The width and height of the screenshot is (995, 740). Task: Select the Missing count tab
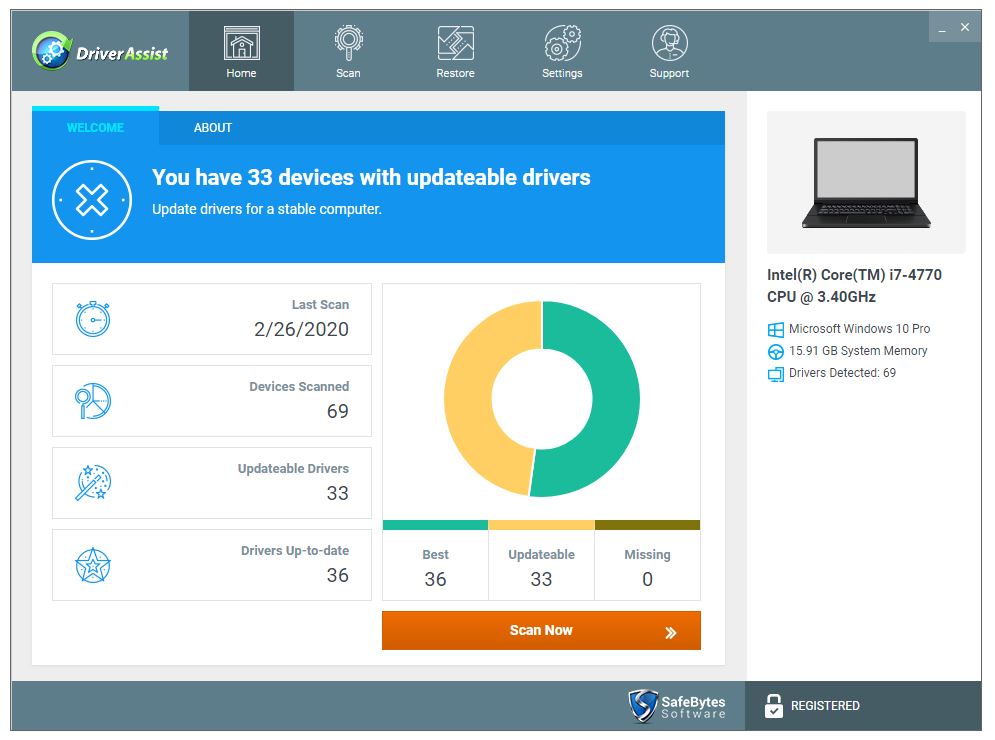(647, 566)
